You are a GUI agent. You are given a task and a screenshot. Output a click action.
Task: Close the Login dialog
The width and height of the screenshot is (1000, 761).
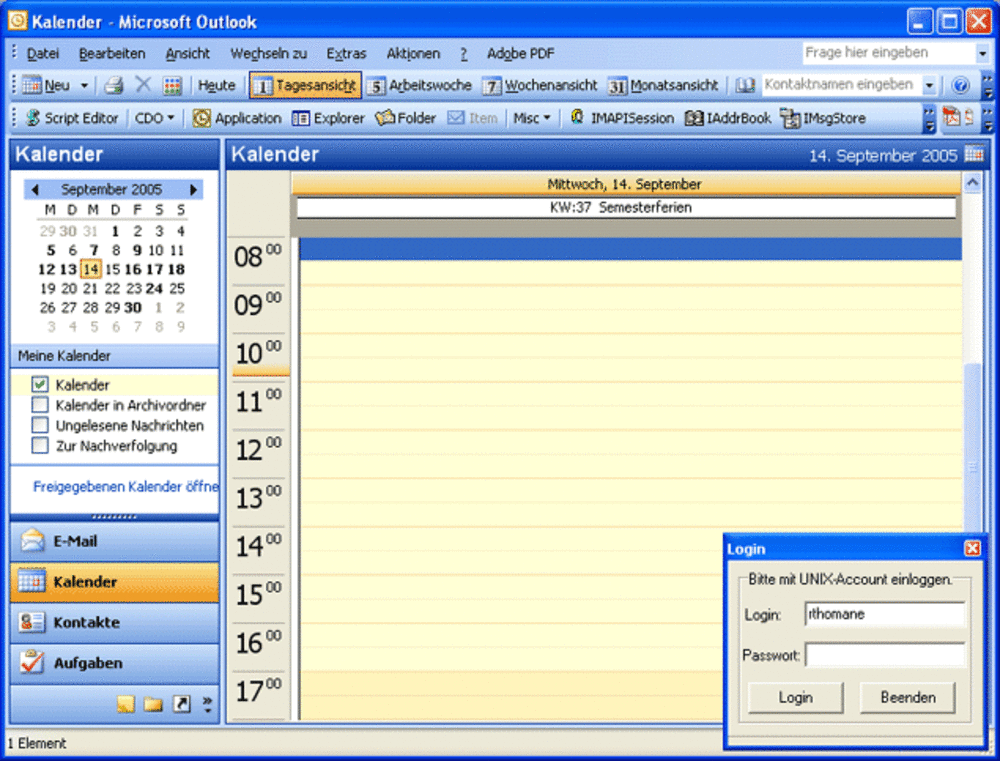click(x=972, y=549)
